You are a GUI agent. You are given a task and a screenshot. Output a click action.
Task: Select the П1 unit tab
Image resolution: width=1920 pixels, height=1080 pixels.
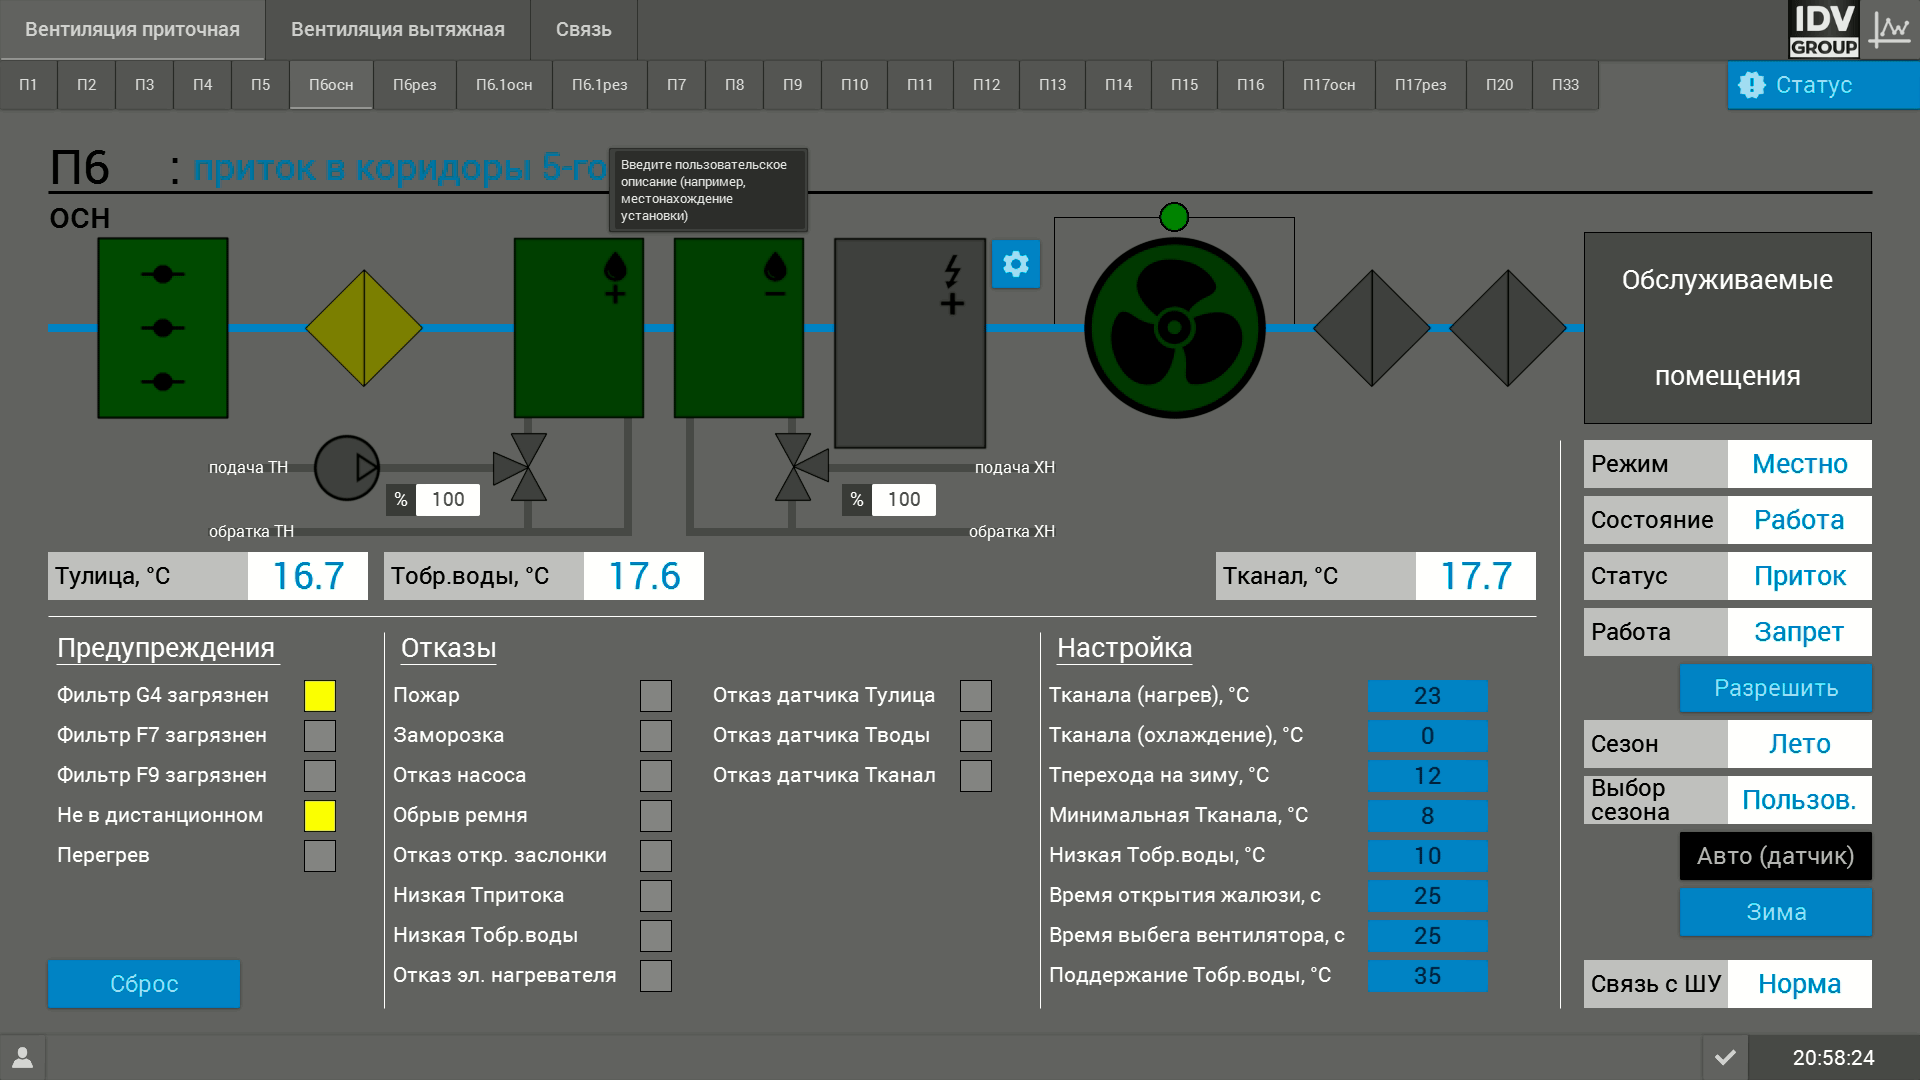(x=28, y=85)
